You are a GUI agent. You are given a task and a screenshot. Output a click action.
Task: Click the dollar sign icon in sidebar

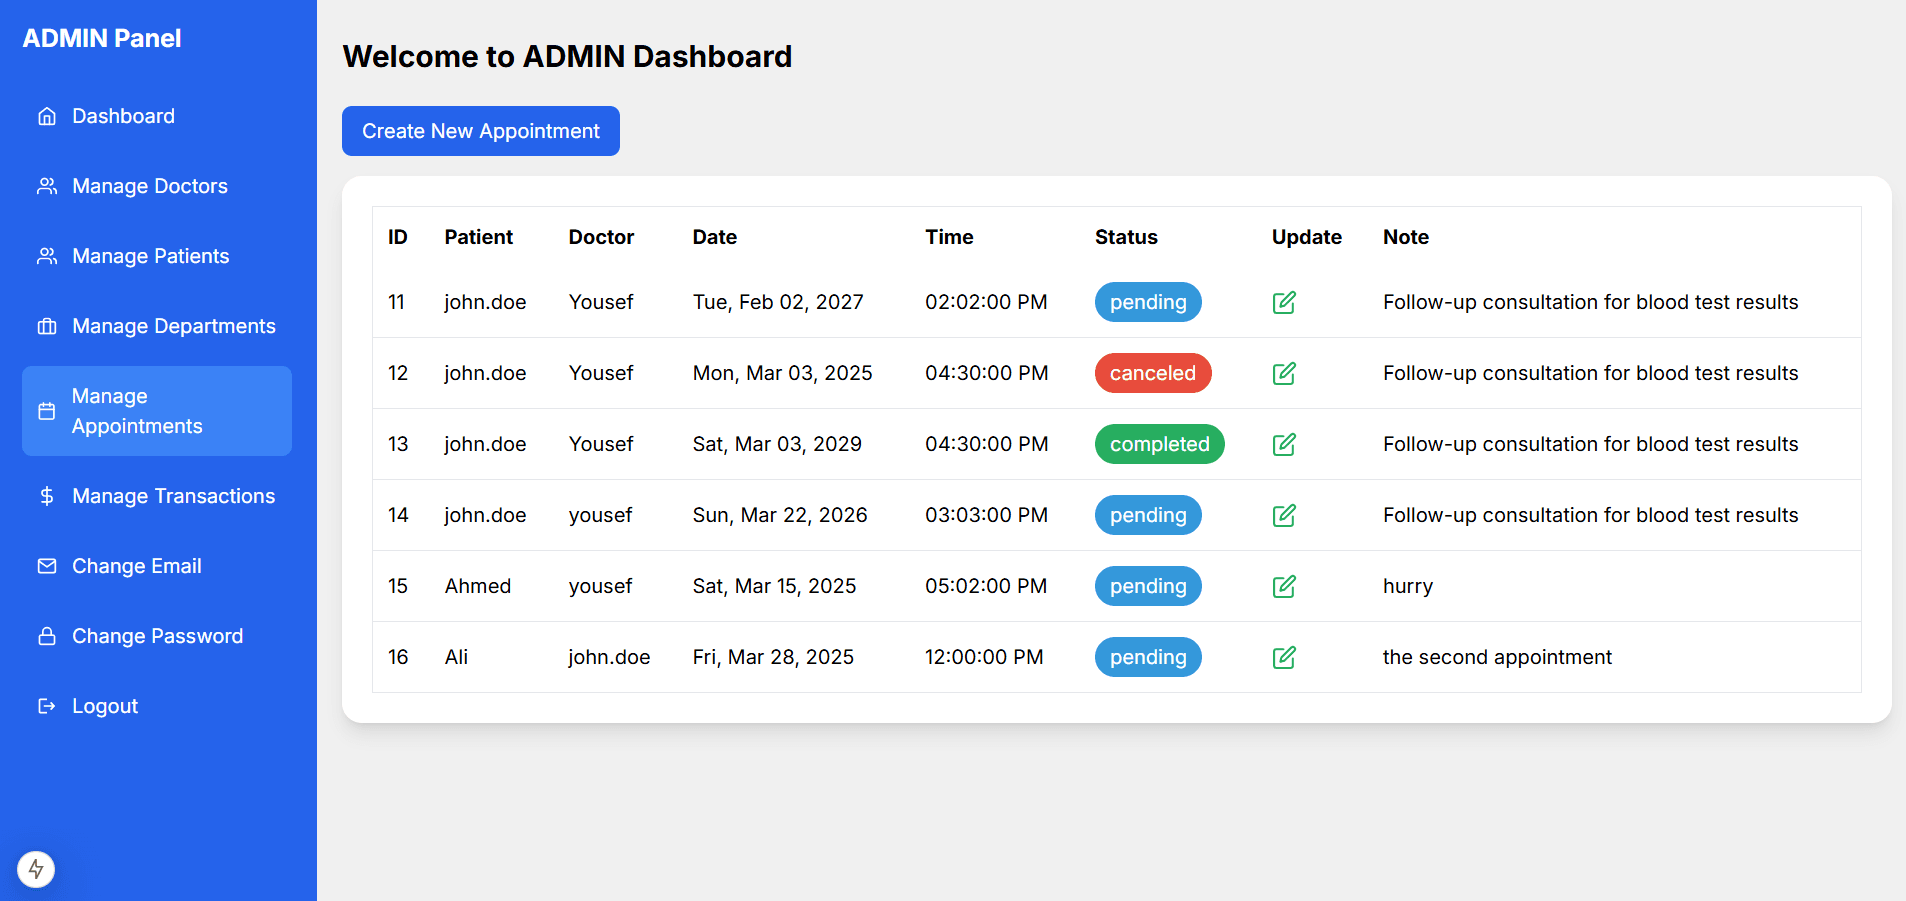47,496
